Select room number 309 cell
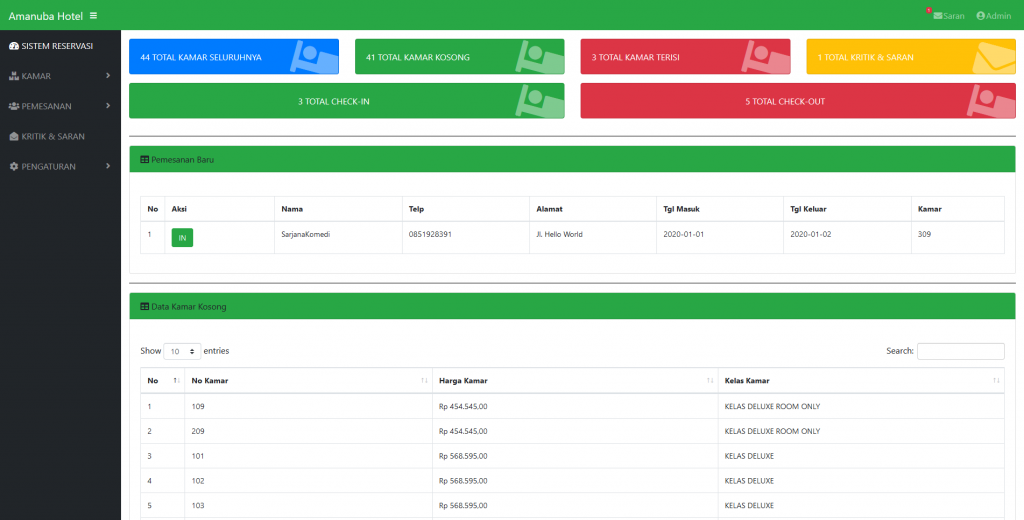Viewport: 1024px width, 520px height. pos(958,238)
